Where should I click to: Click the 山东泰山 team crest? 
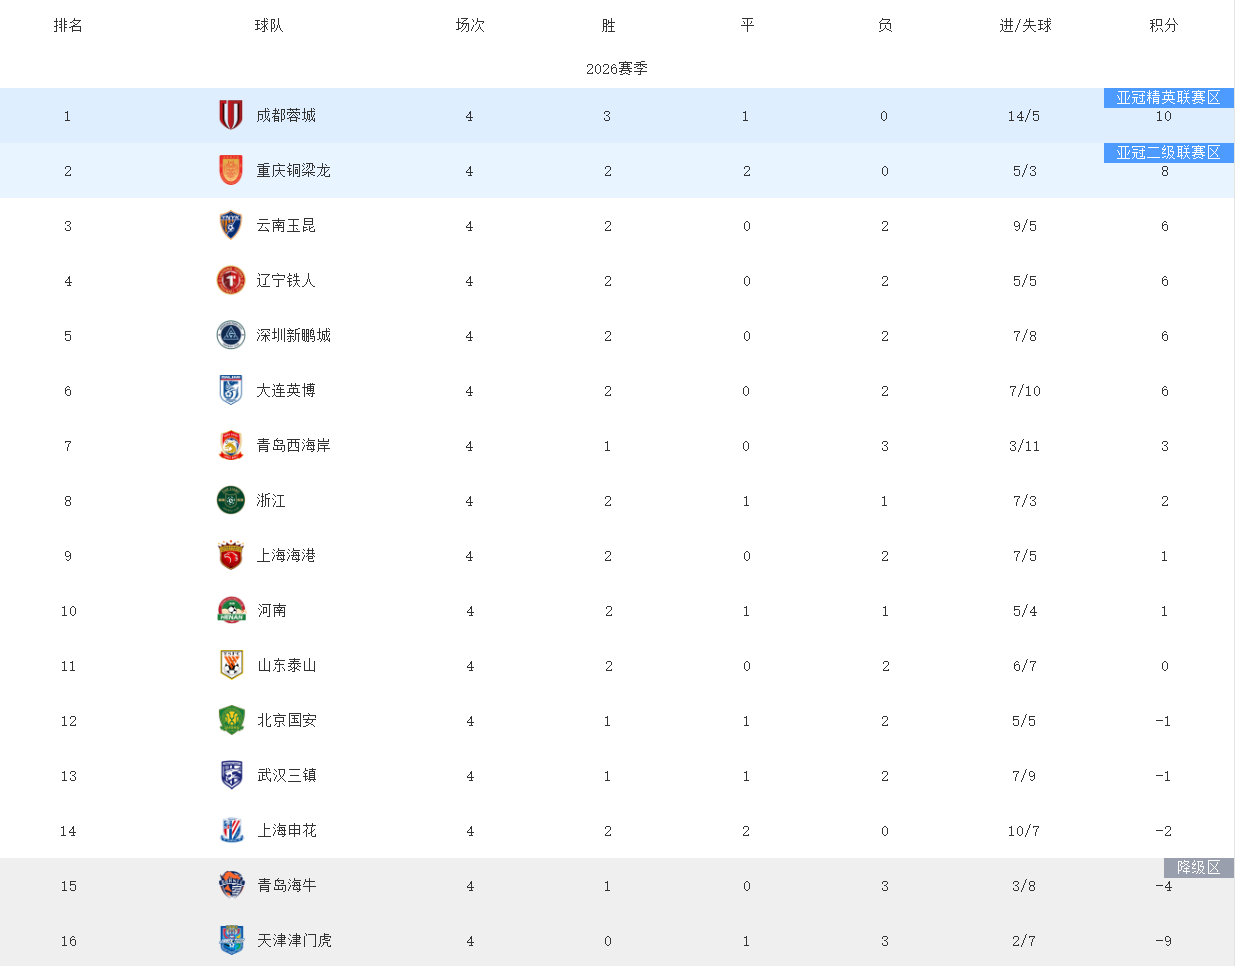(231, 666)
